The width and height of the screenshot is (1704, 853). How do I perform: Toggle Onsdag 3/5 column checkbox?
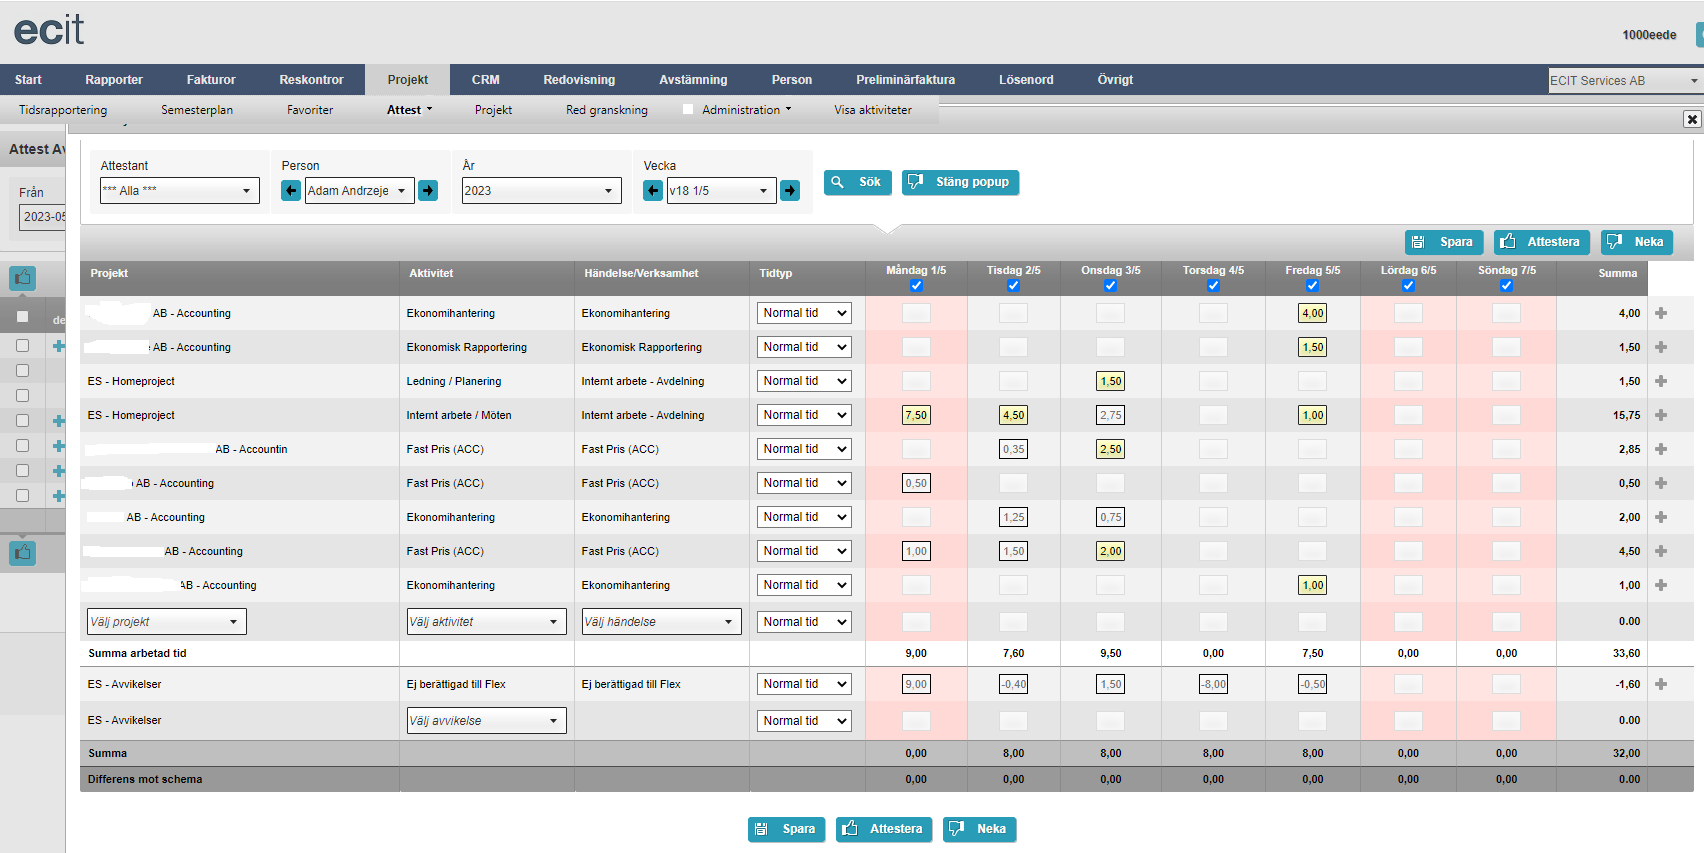(1110, 286)
